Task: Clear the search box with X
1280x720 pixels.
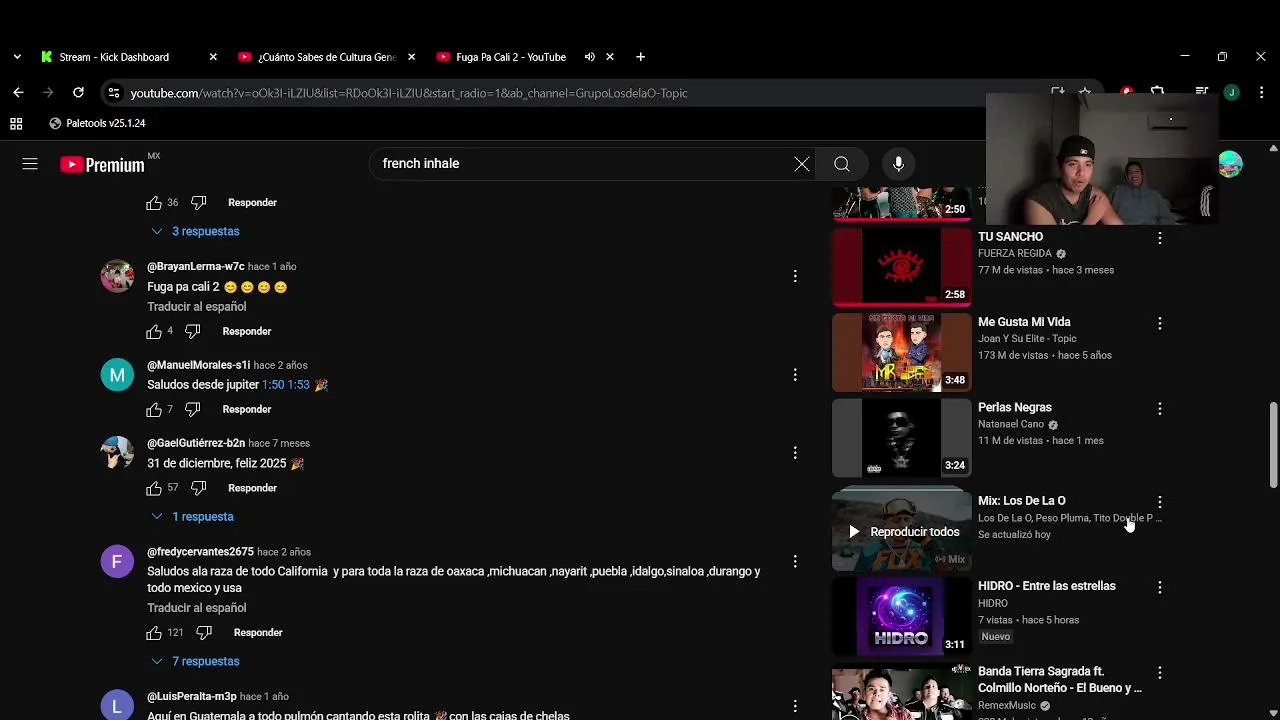Action: 802,164
